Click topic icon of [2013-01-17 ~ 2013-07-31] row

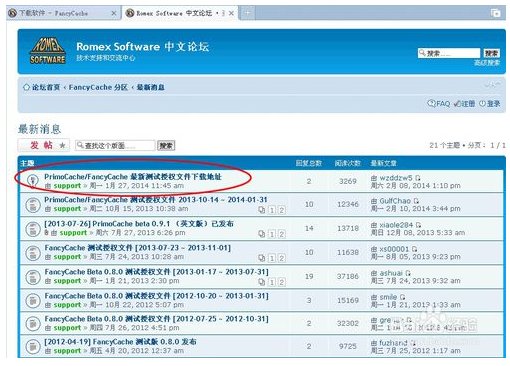pyautogui.click(x=33, y=276)
